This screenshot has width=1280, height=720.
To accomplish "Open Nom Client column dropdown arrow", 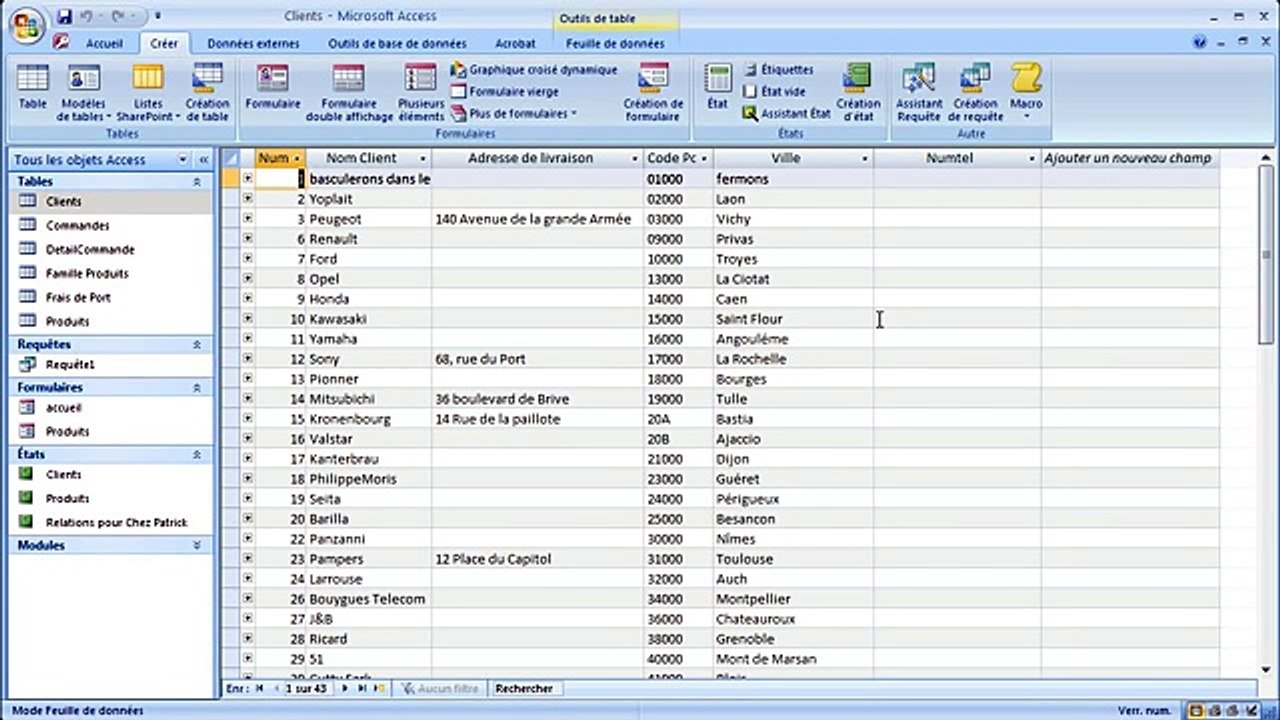I will (422, 158).
